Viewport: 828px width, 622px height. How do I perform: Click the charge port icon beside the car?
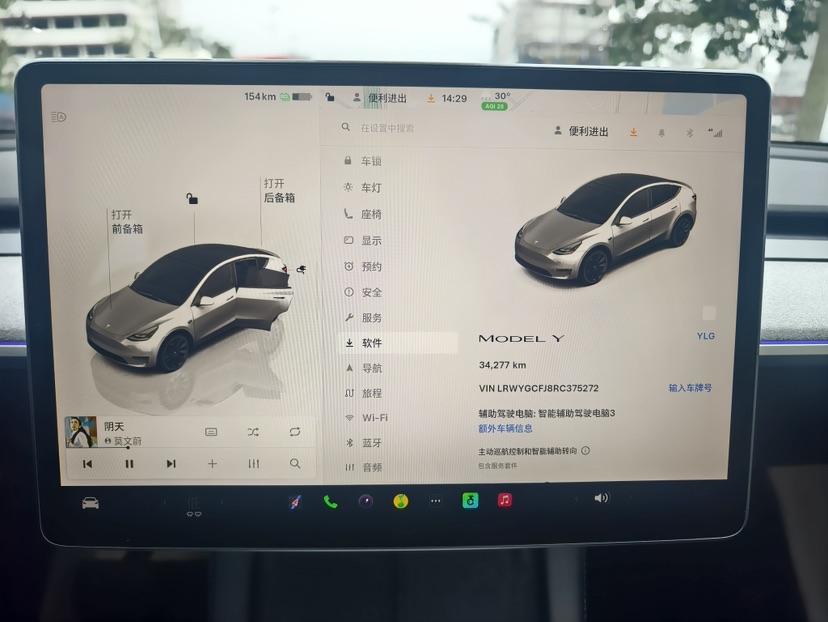pos(301,270)
